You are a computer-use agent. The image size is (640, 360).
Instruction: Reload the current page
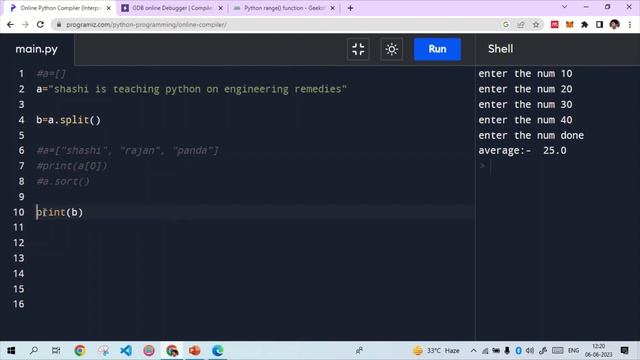40,24
